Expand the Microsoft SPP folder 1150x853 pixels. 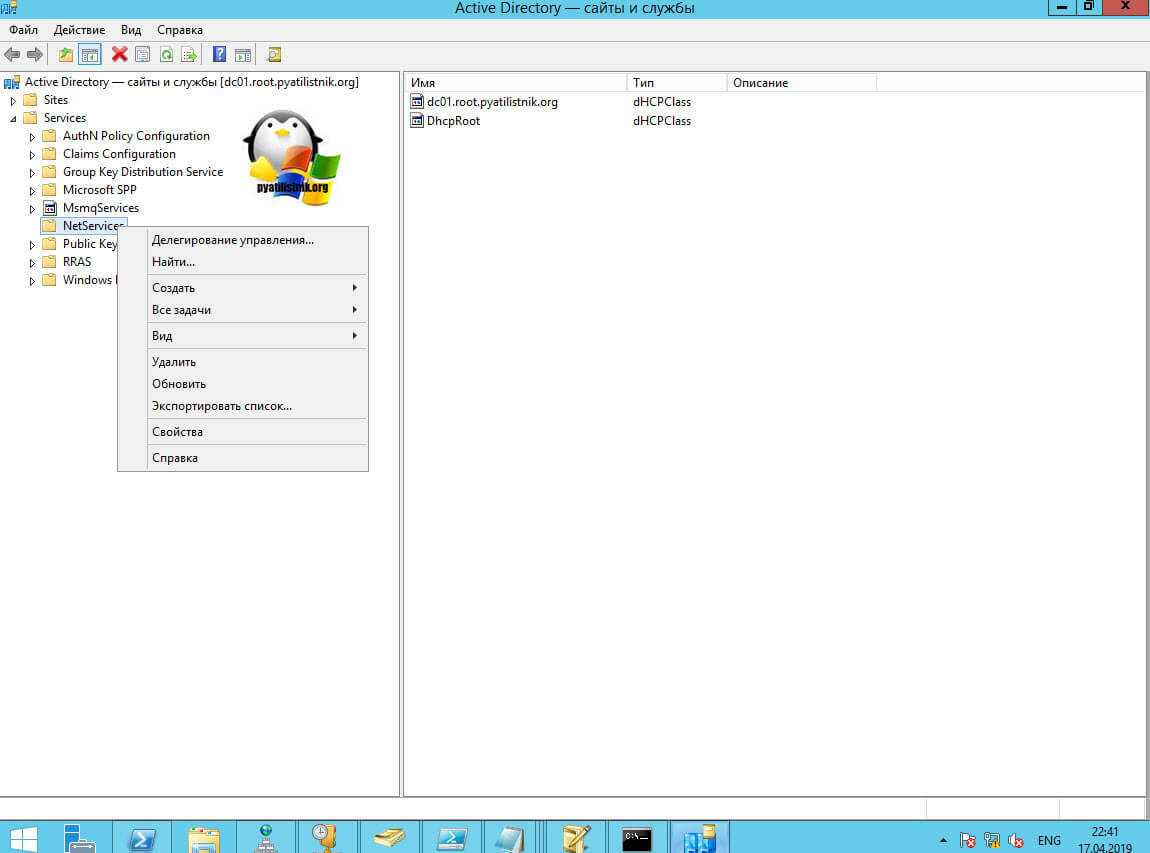(x=32, y=191)
